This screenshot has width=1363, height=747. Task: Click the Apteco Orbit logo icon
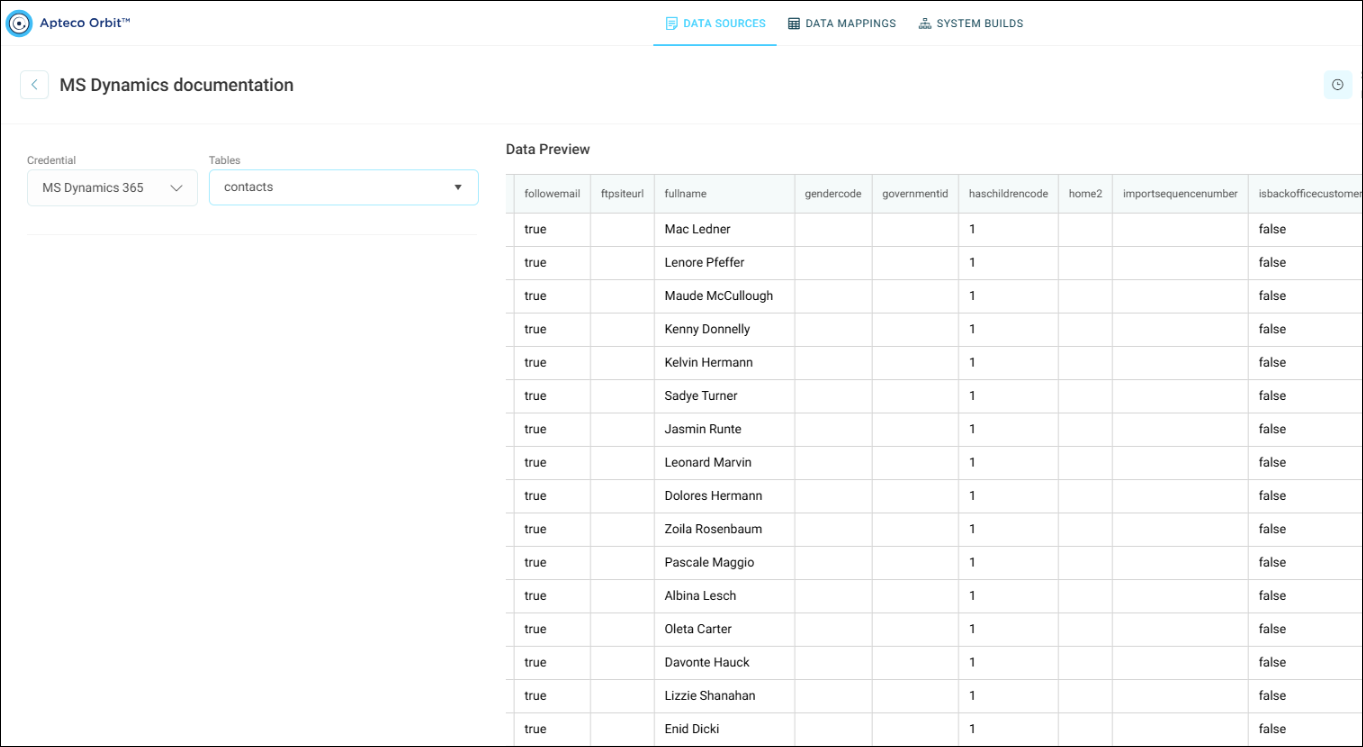coord(19,23)
